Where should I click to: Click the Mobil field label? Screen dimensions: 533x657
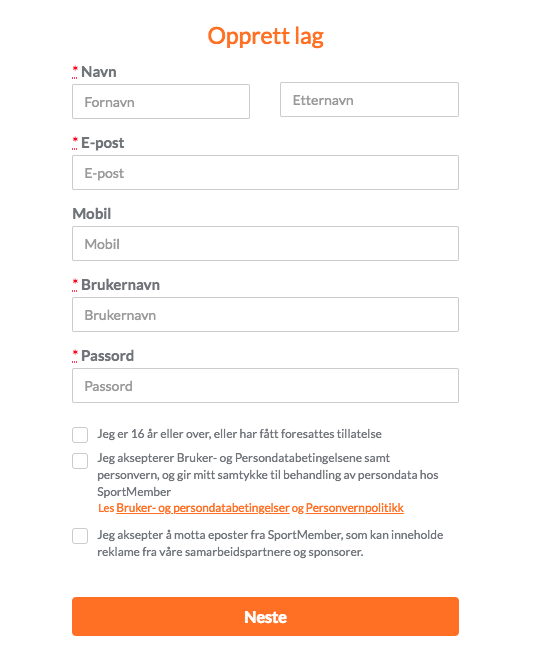(x=92, y=214)
